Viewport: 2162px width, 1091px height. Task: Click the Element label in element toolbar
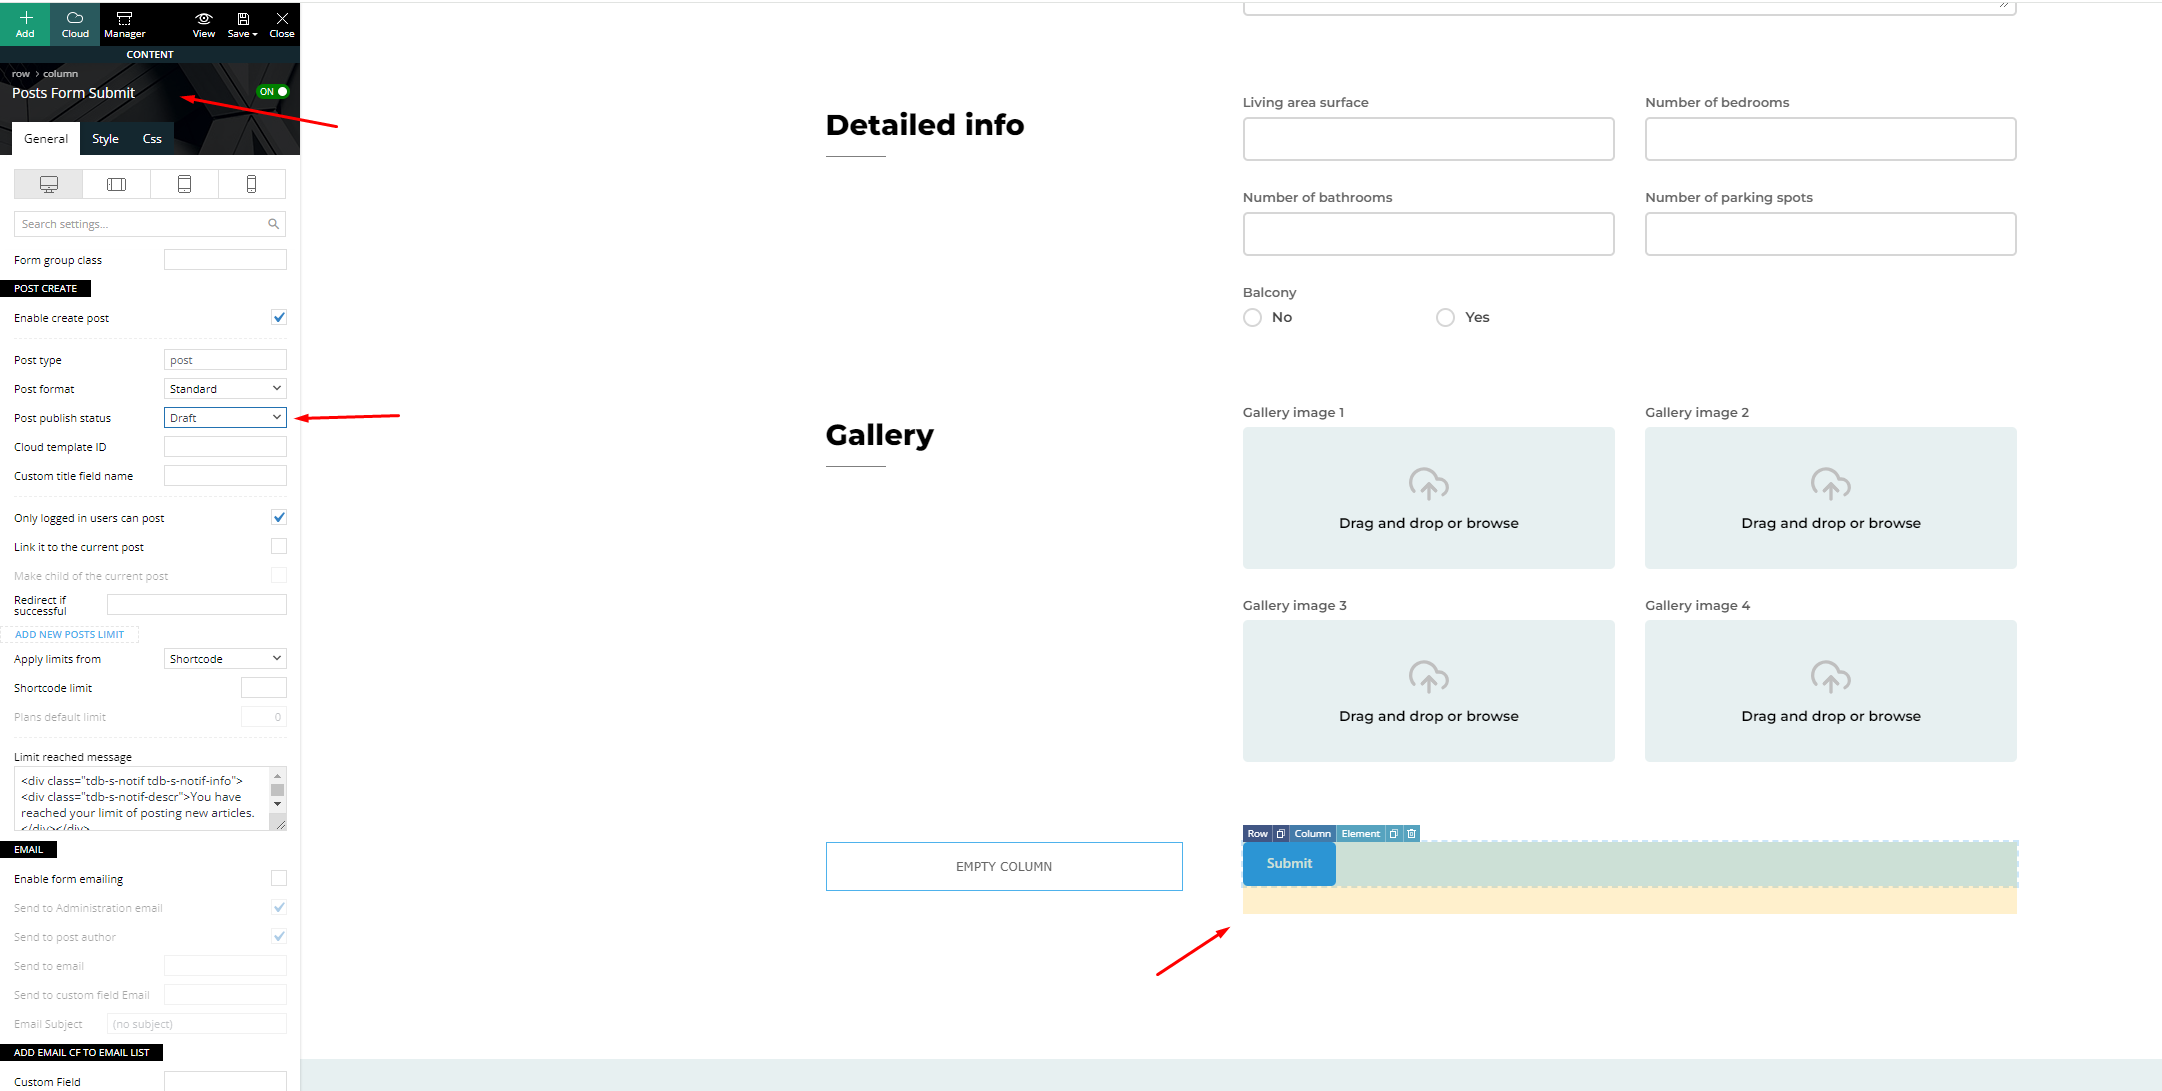click(x=1360, y=834)
